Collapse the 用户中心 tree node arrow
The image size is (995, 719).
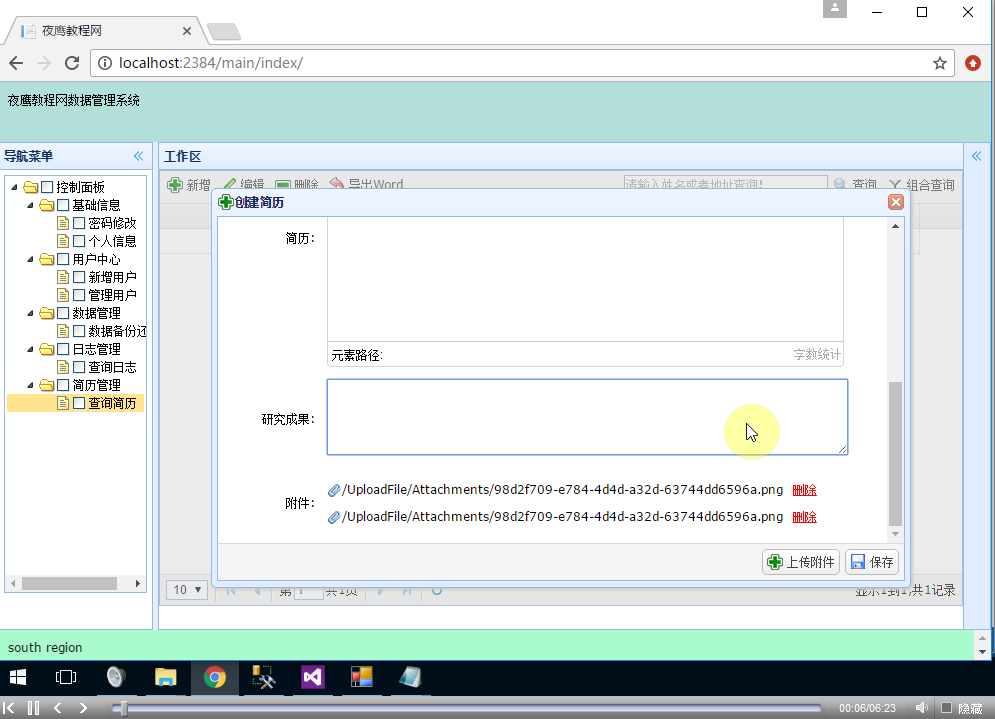pos(30,259)
